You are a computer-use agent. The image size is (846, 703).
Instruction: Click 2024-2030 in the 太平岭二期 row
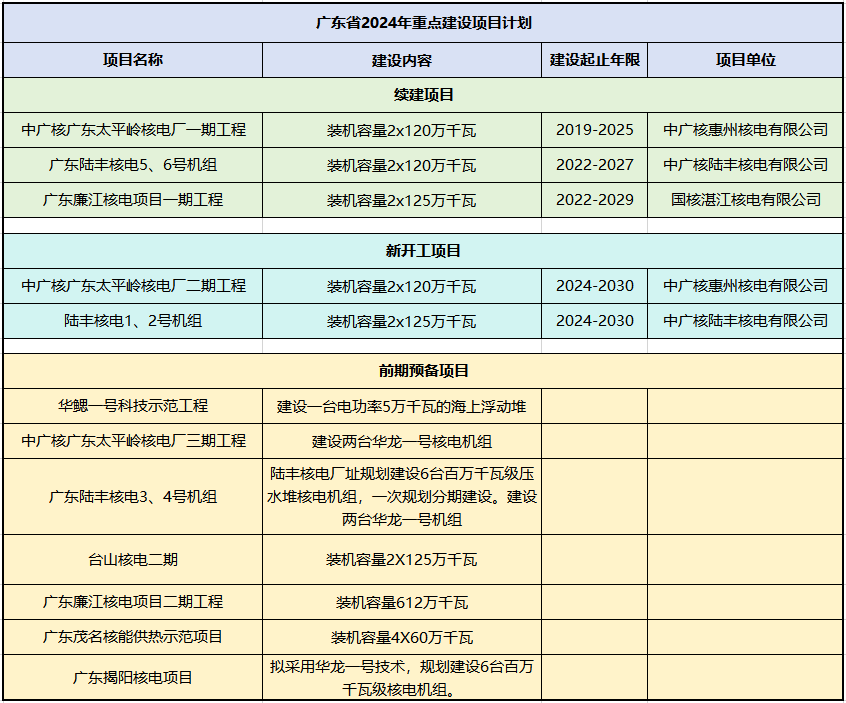595,286
